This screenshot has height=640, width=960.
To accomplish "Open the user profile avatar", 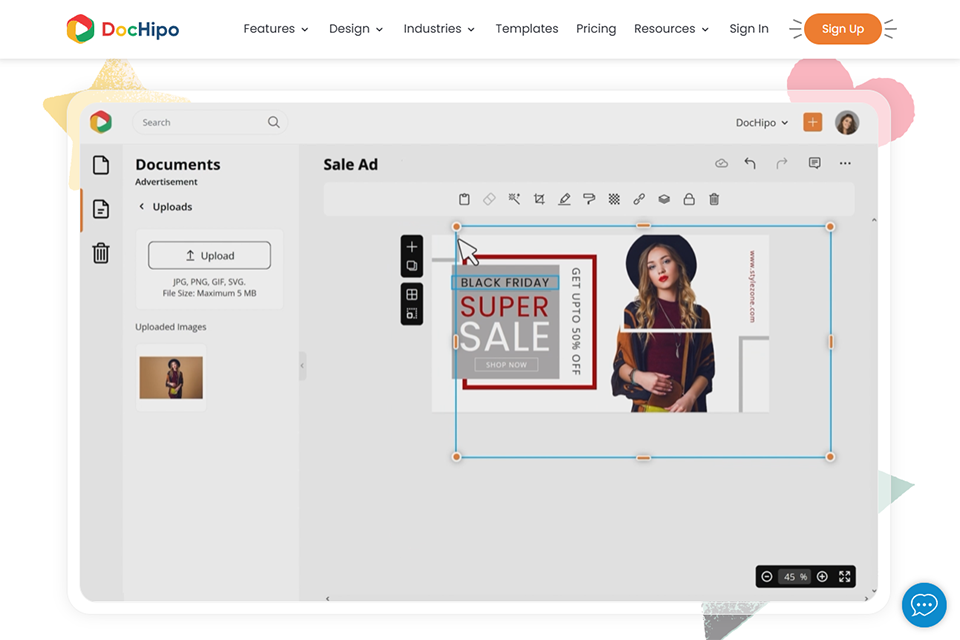I will tap(847, 122).
